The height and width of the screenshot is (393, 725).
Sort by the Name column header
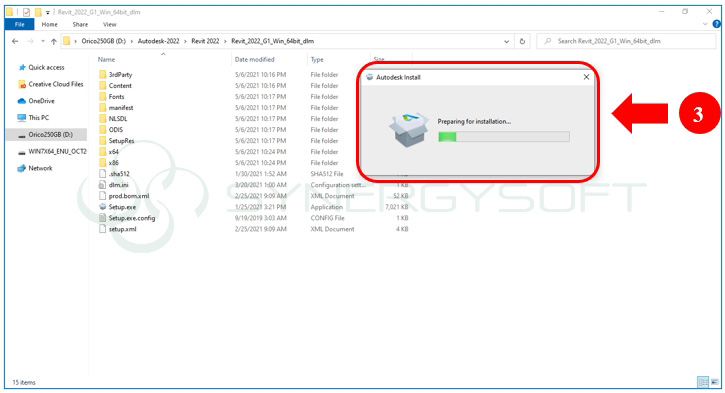pyautogui.click(x=106, y=59)
